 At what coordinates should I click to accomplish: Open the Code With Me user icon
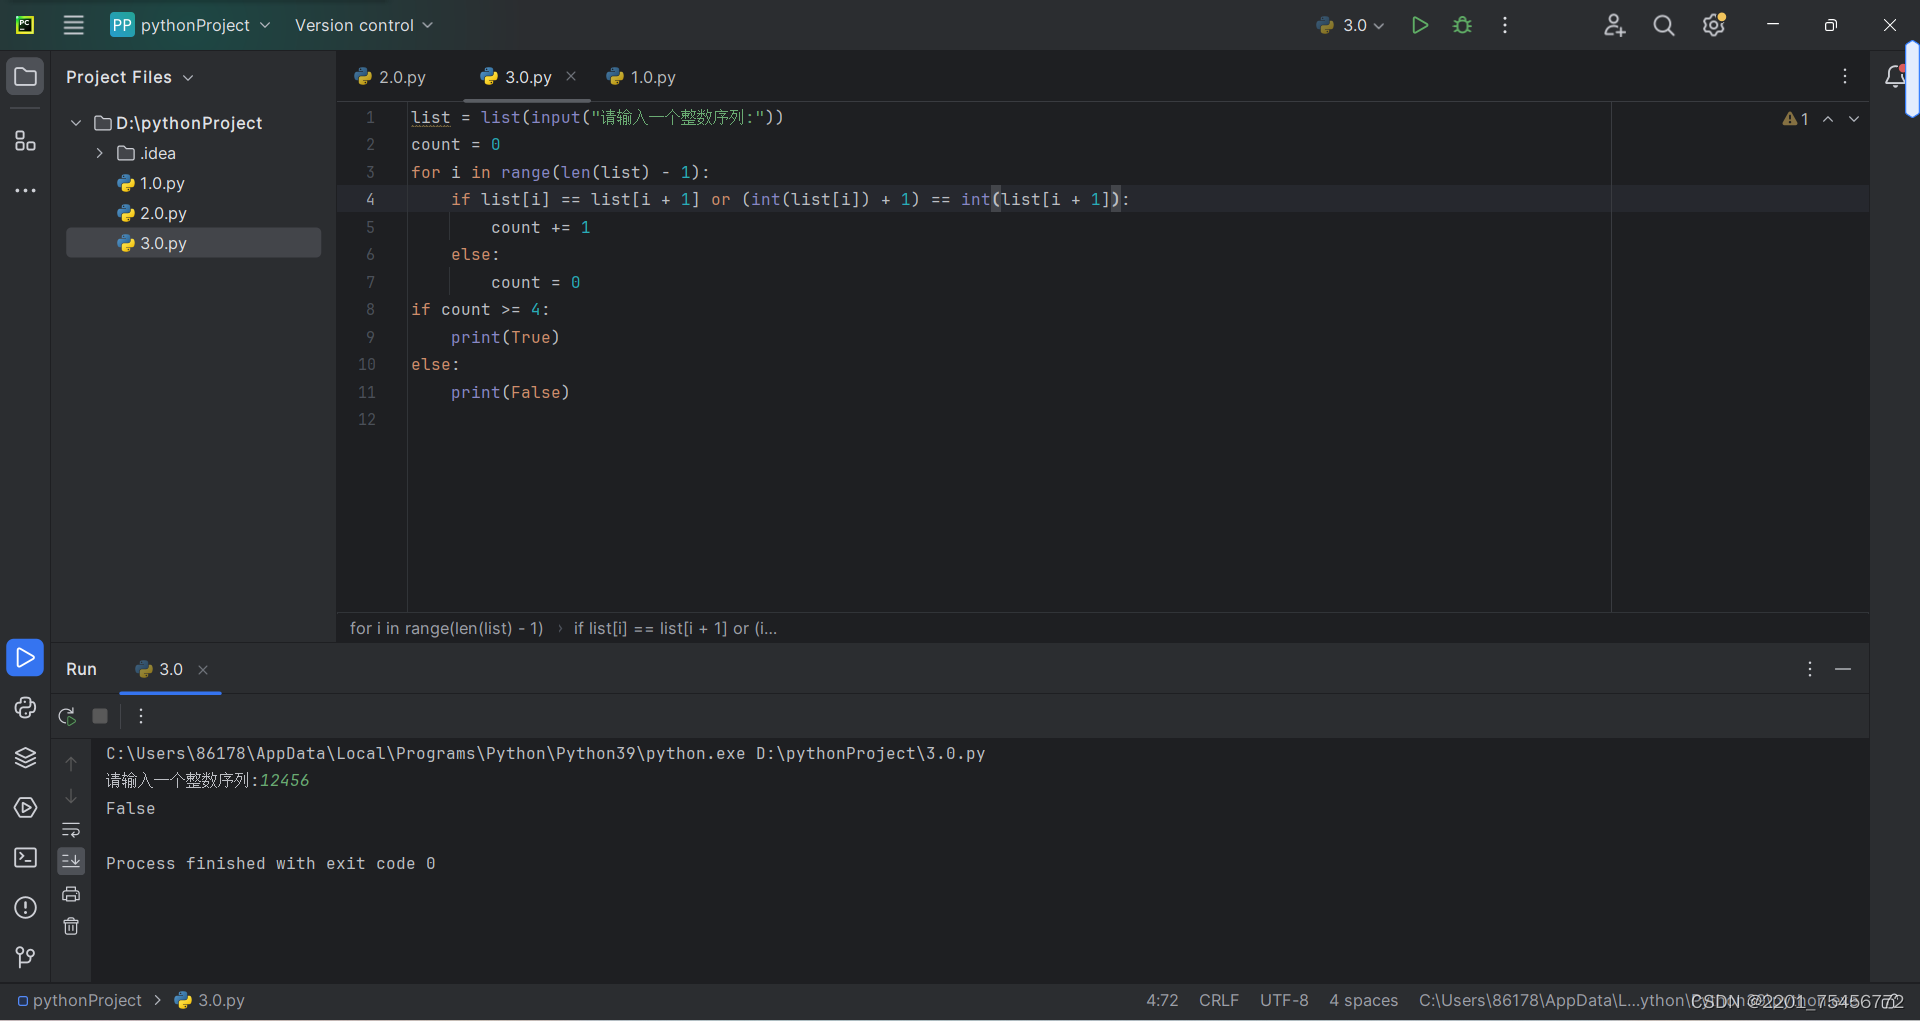[1614, 25]
